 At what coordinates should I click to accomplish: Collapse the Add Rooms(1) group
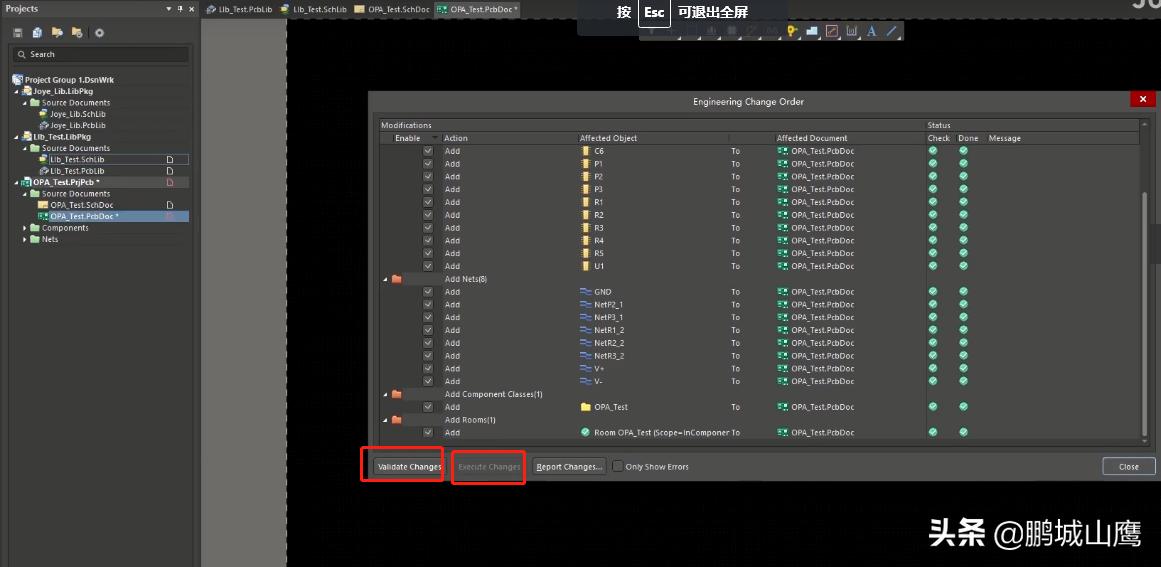coord(386,420)
